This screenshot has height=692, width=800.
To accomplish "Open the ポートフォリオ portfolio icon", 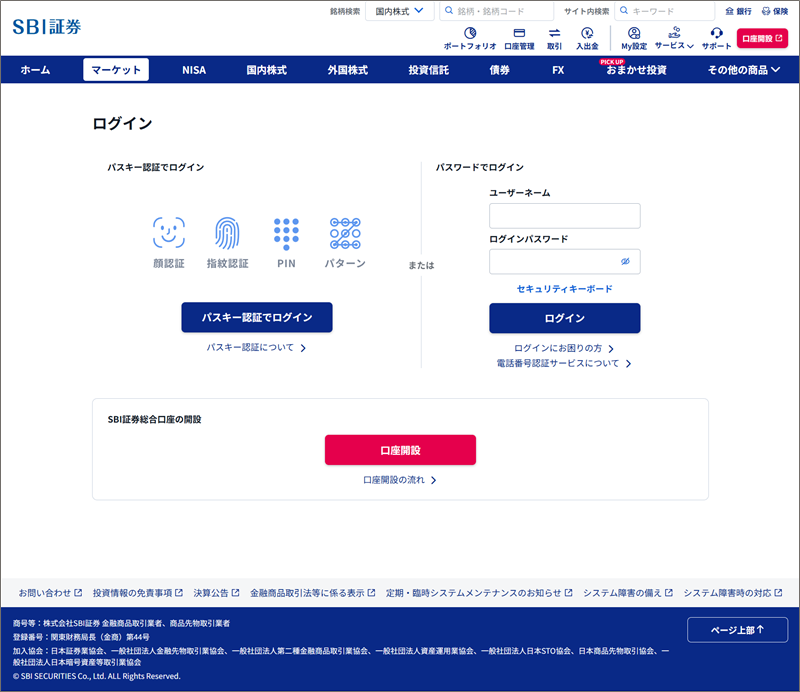I will 470,34.
